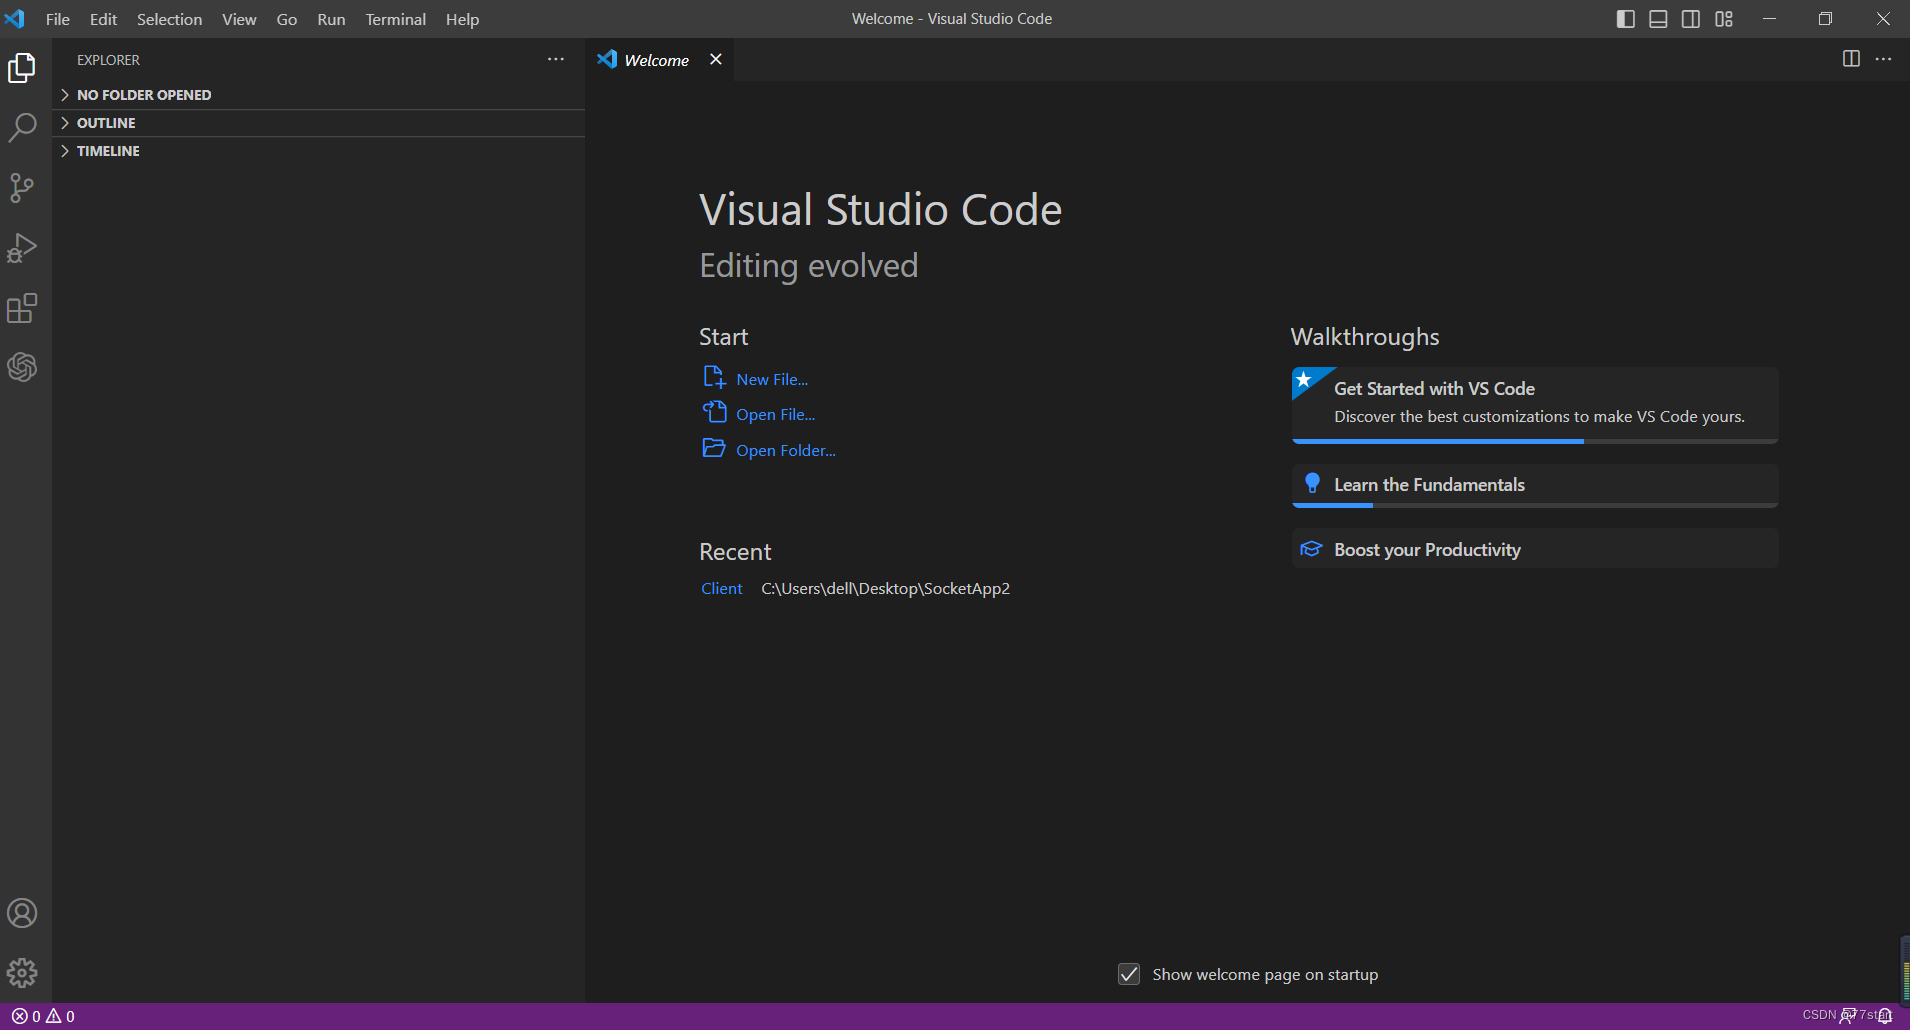The image size is (1910, 1030).
Task: Open Learn the Fundamentals walkthrough
Action: pyautogui.click(x=1535, y=484)
